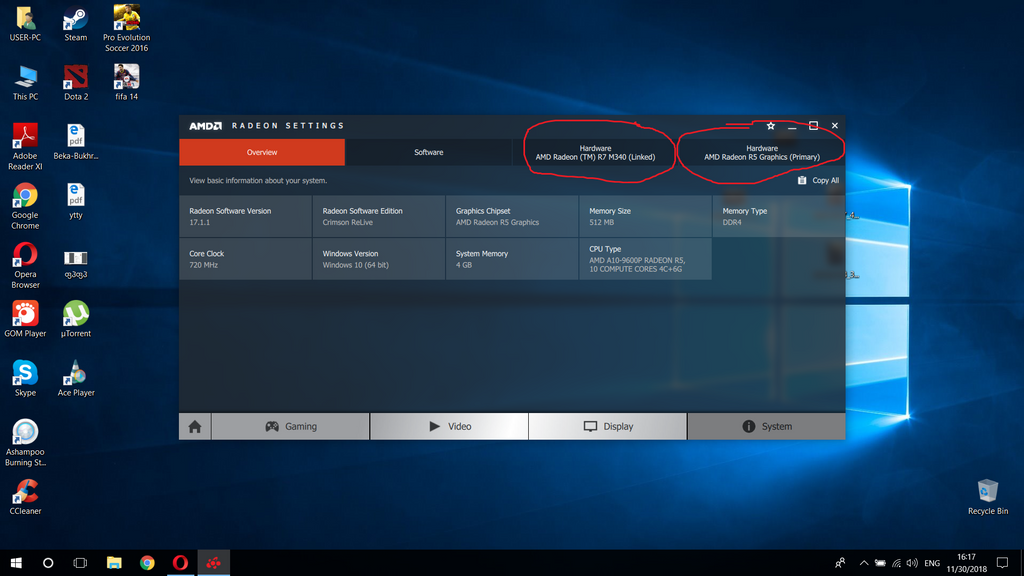Screen dimensions: 1024x576
Task: Select the CPU Type tile
Action: [645, 259]
